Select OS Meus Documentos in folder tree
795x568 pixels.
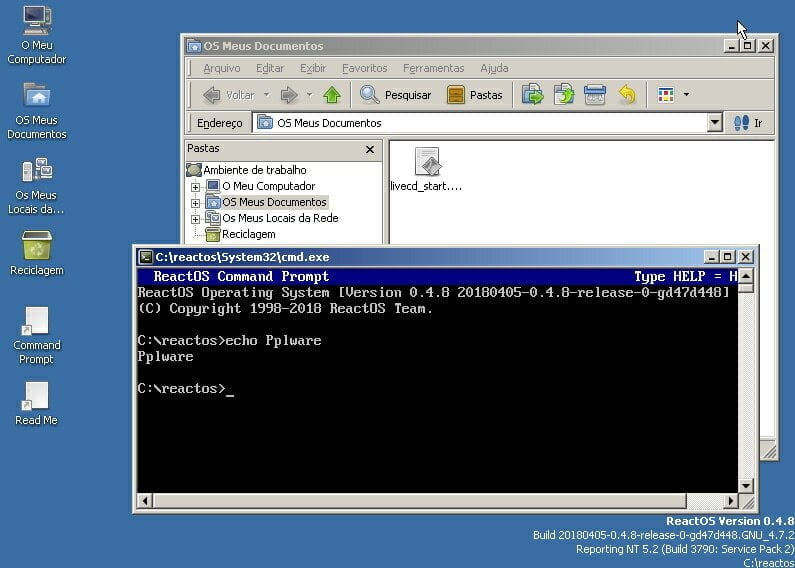(274, 202)
